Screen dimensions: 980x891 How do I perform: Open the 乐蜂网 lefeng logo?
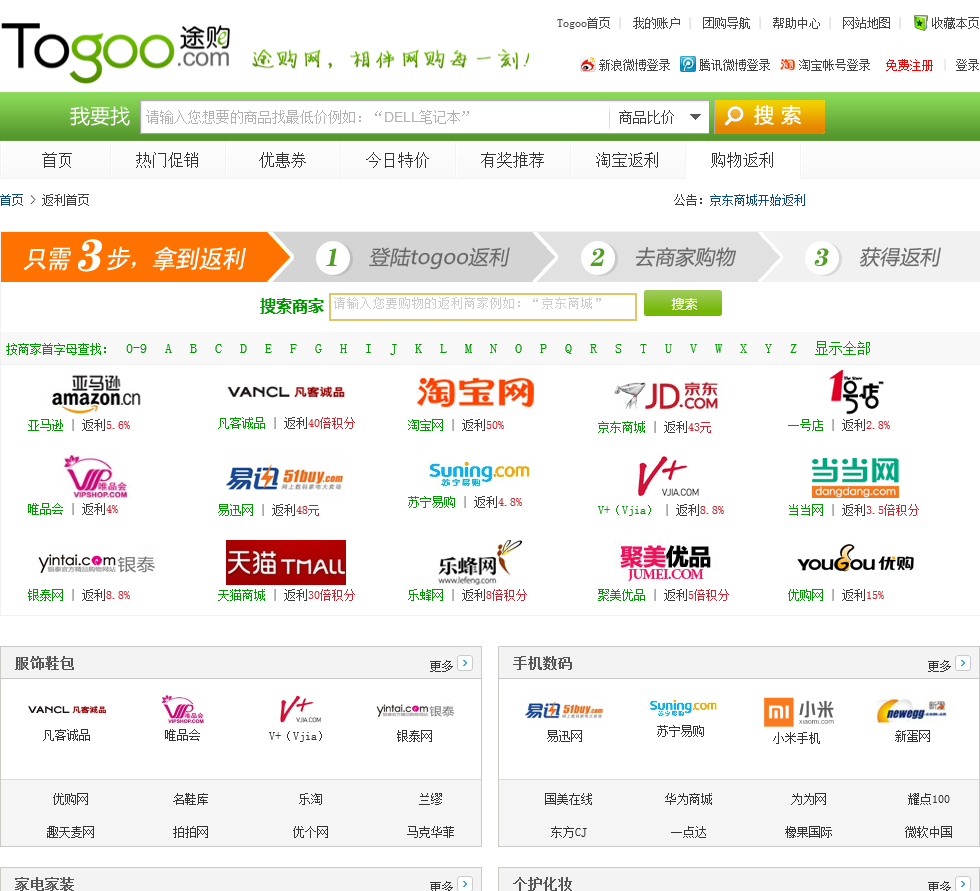[479, 562]
